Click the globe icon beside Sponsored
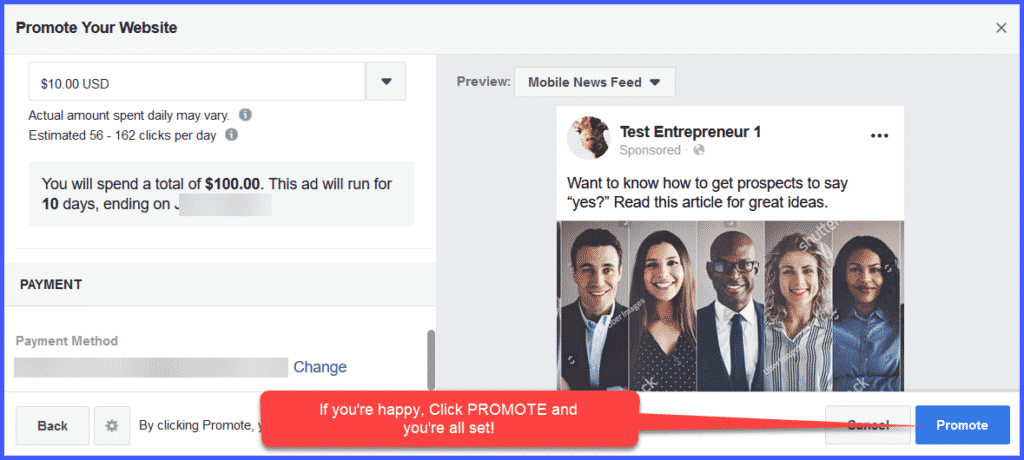1024x460 pixels. tap(698, 150)
